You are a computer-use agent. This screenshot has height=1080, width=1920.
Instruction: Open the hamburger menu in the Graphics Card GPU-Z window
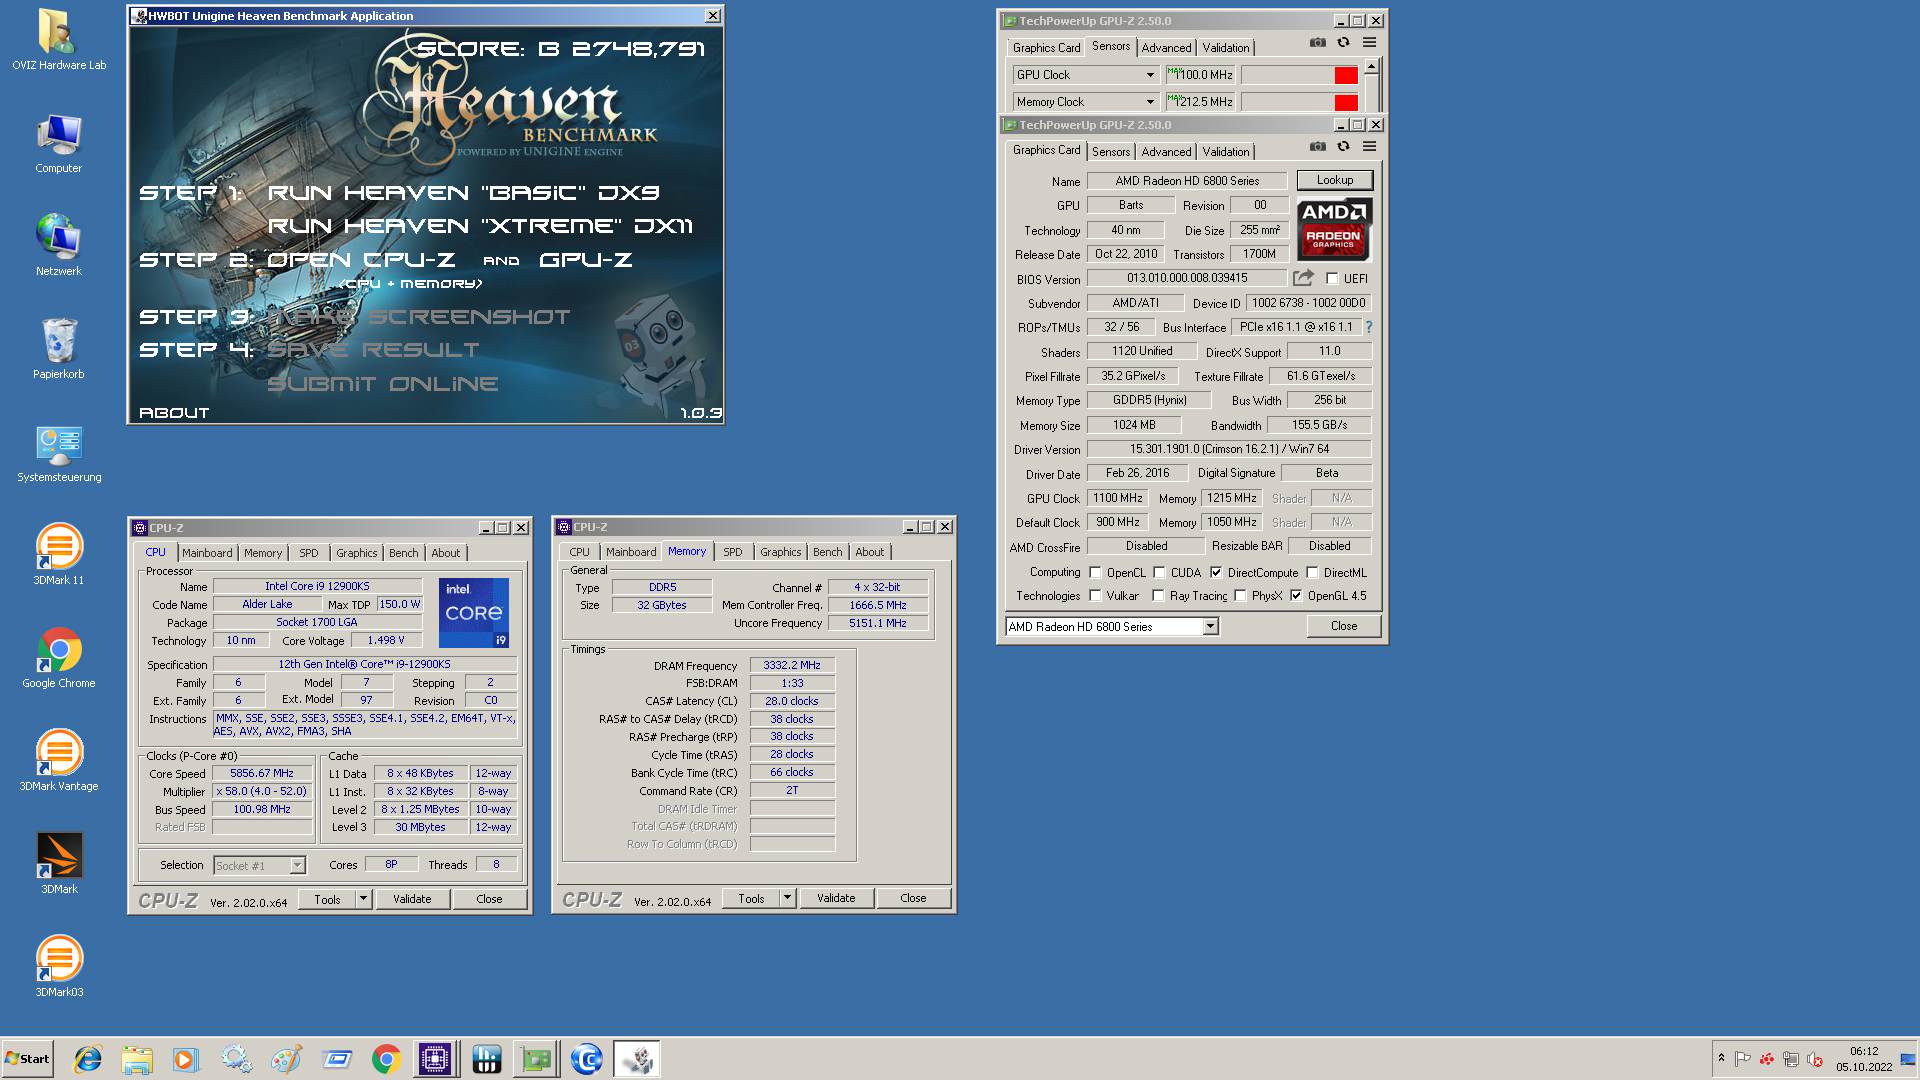click(x=1369, y=146)
